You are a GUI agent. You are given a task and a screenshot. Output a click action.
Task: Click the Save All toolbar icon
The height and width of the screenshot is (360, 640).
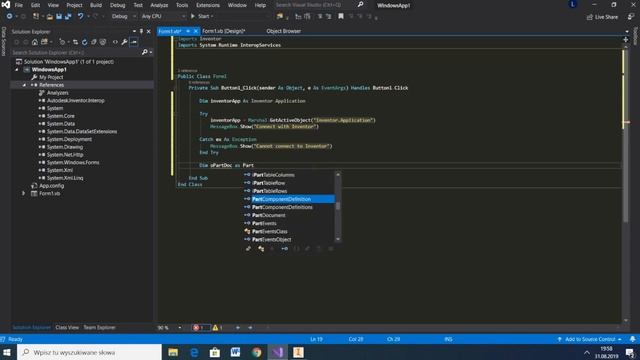(x=68, y=16)
